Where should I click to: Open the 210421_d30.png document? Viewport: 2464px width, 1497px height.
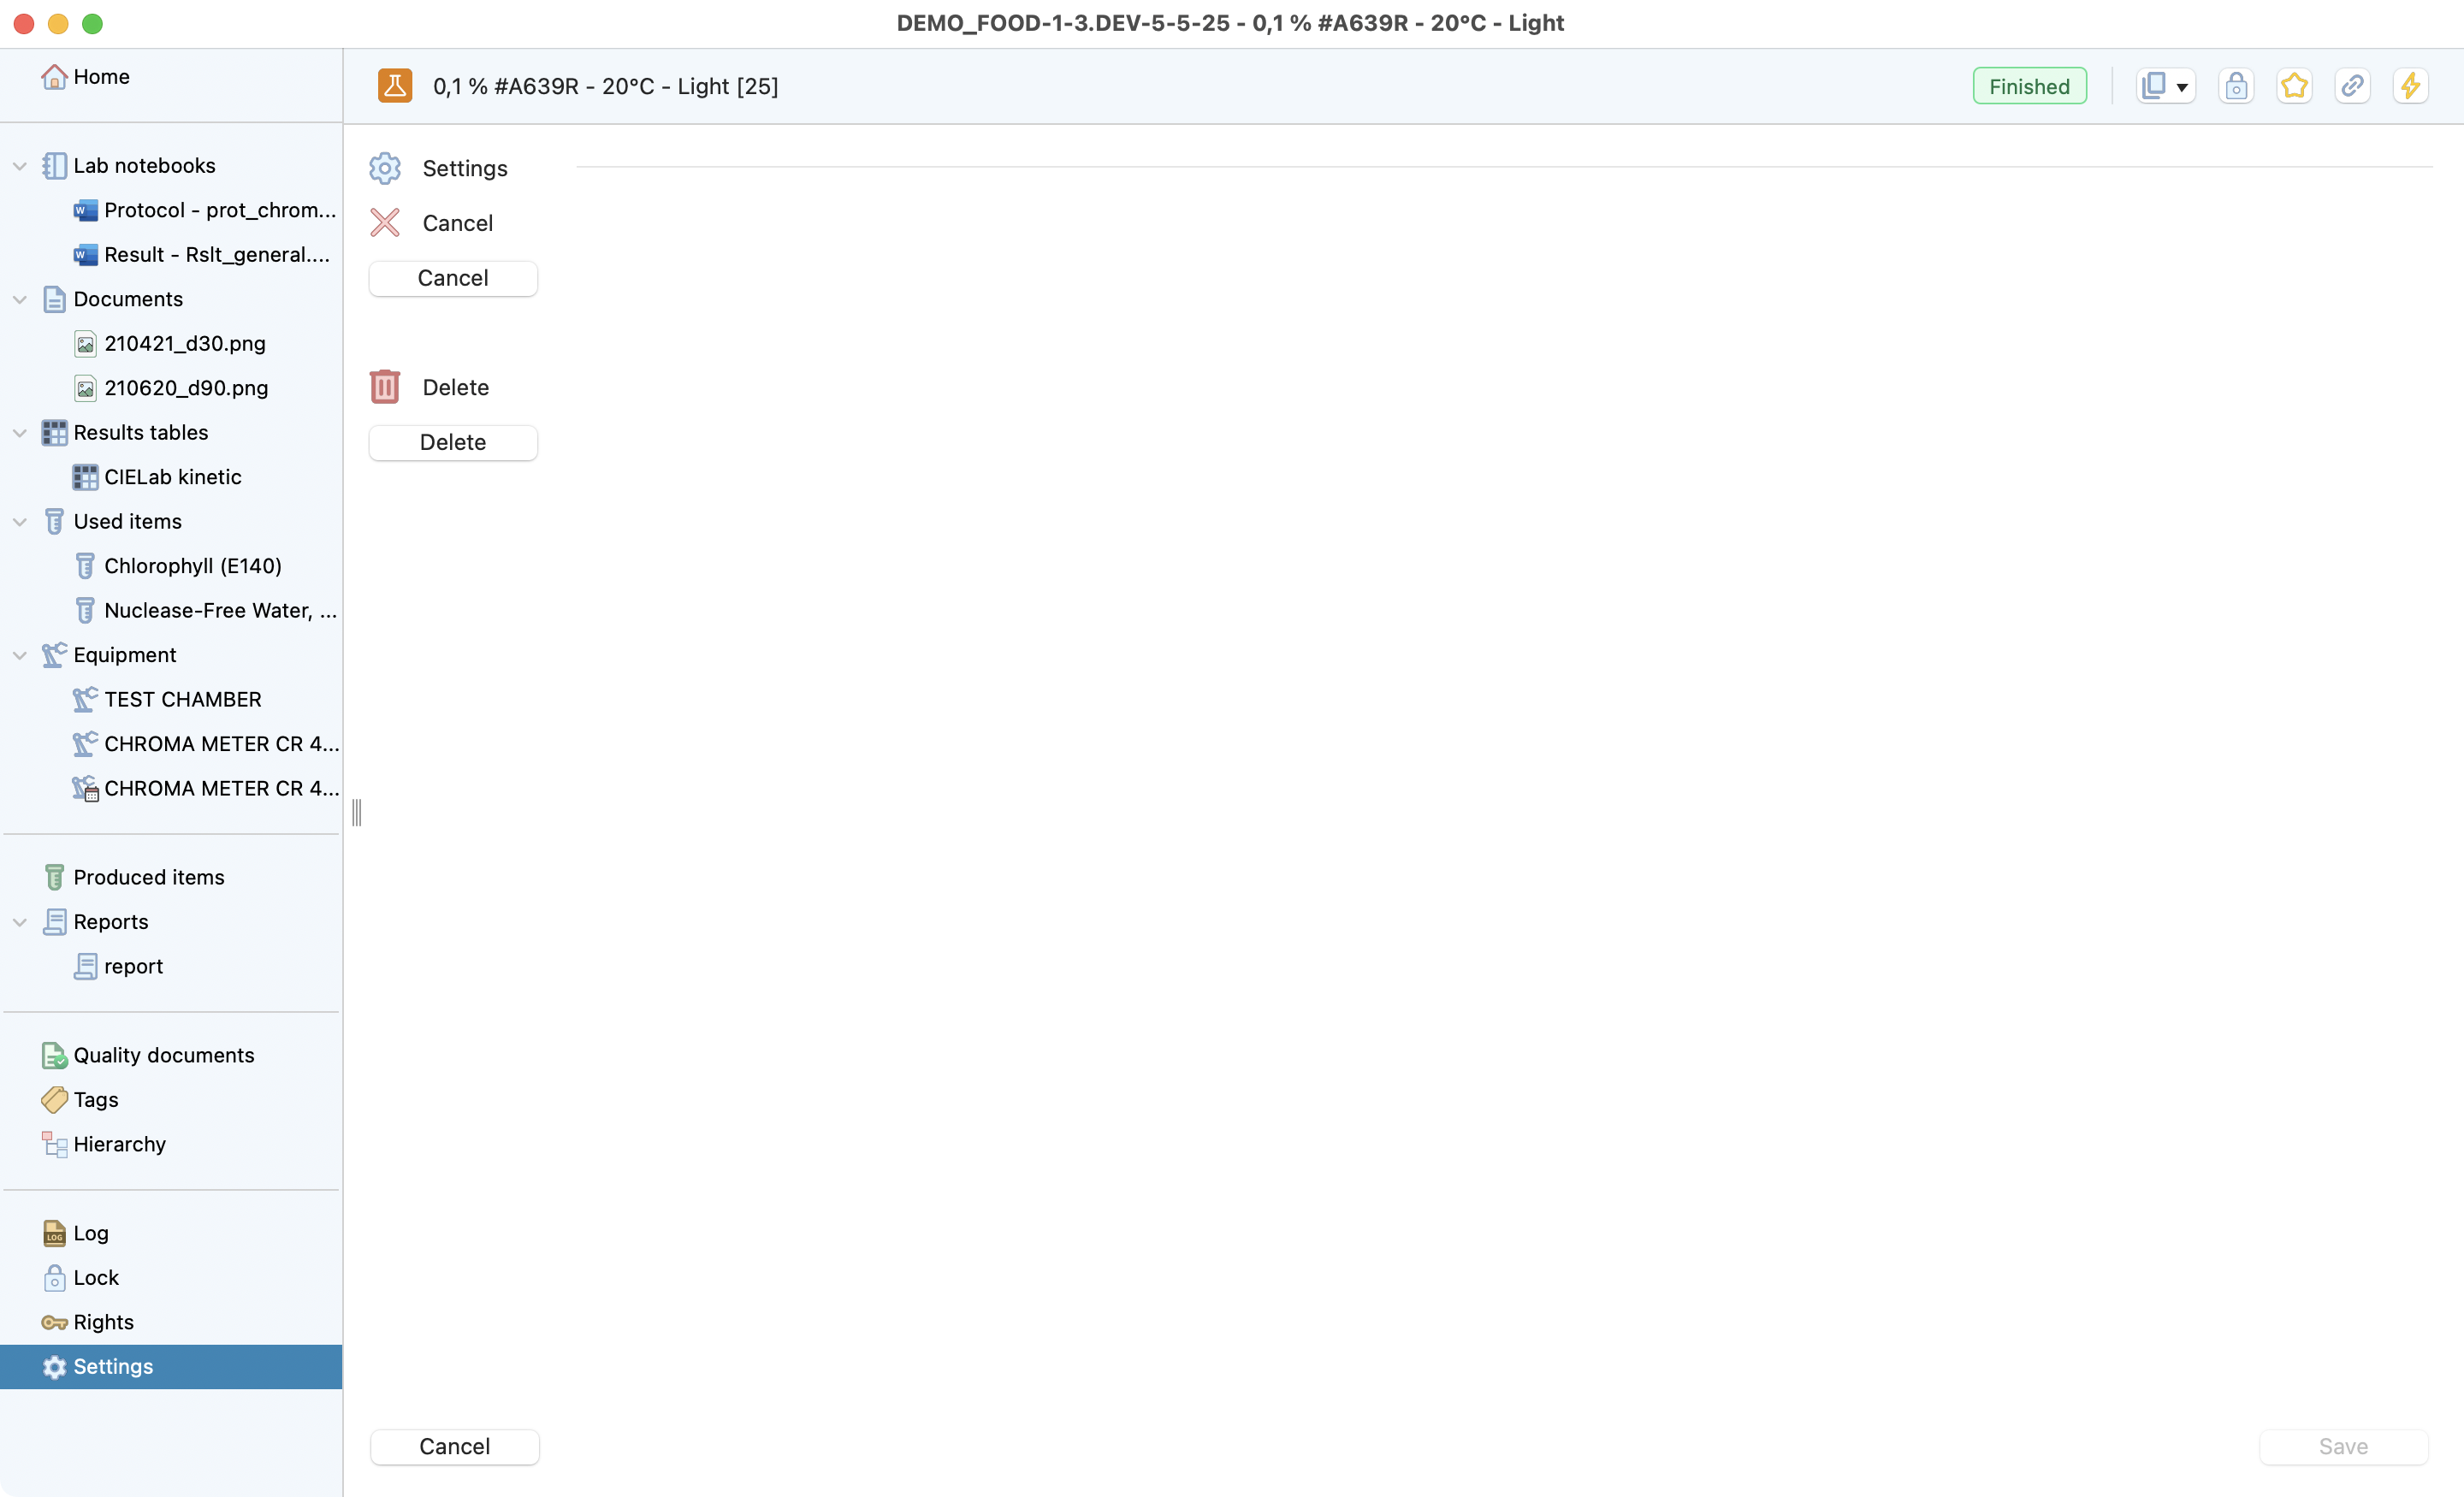point(185,344)
